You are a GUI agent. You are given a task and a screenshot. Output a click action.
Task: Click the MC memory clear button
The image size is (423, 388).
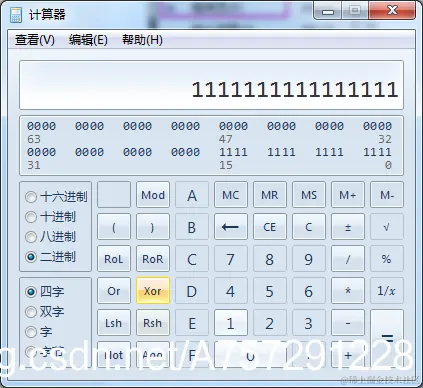click(x=231, y=195)
